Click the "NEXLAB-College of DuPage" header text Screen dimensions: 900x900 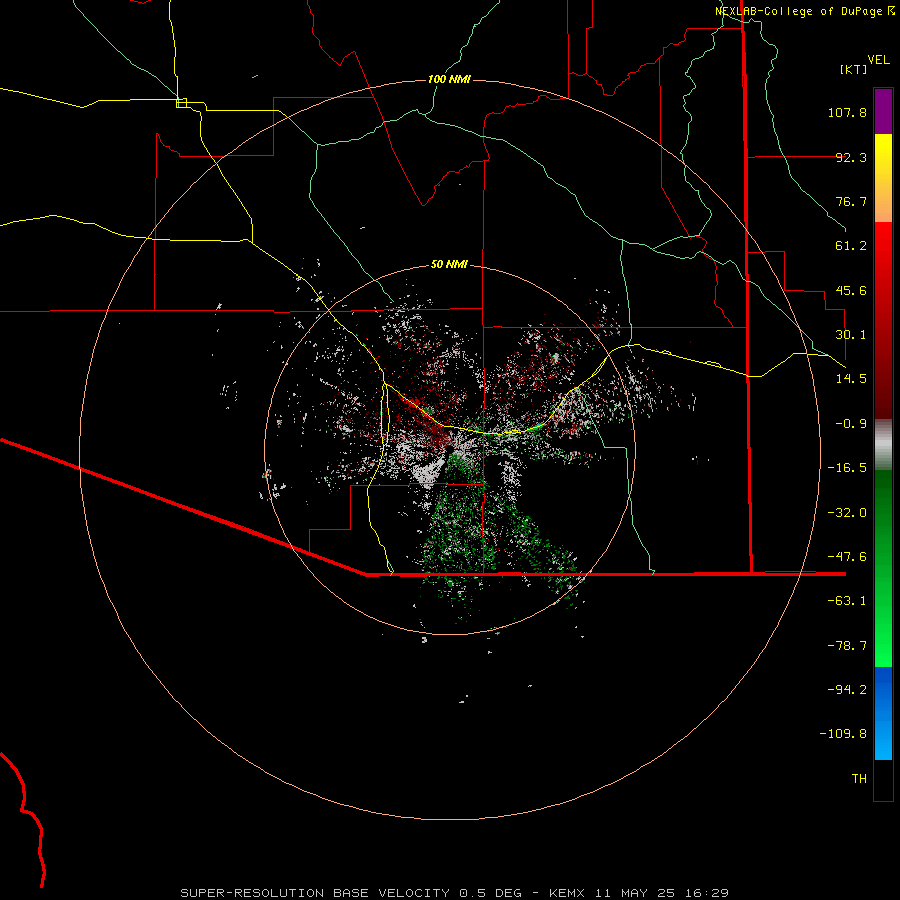(799, 11)
